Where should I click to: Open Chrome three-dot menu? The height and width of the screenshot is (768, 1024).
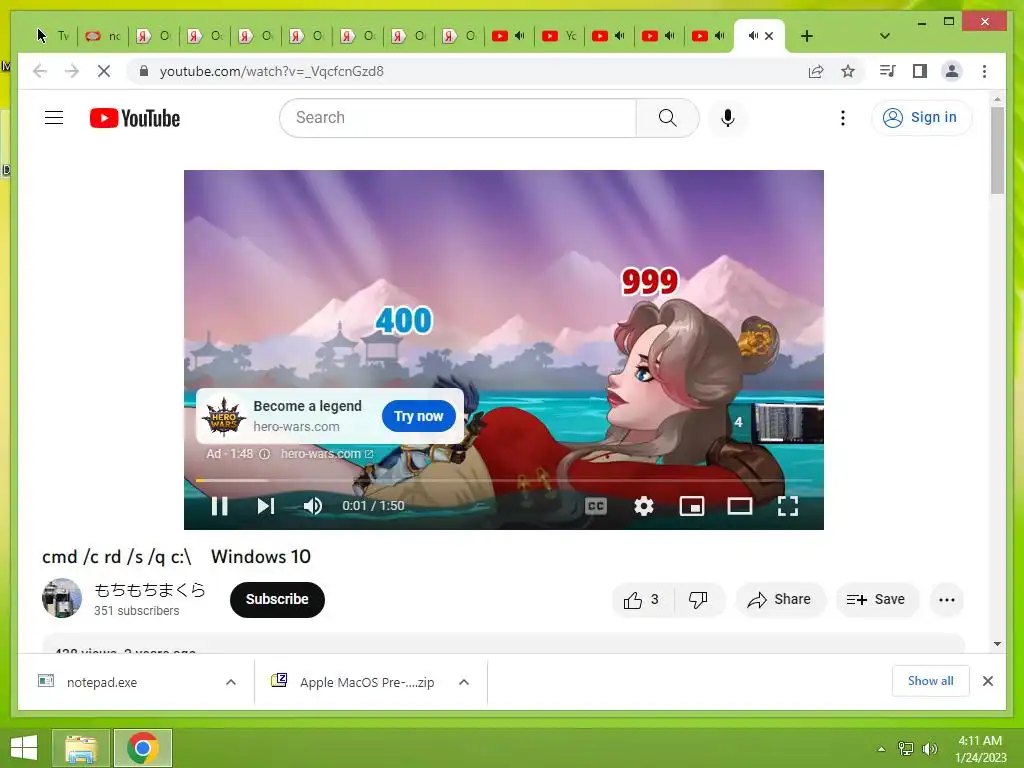pyautogui.click(x=984, y=71)
